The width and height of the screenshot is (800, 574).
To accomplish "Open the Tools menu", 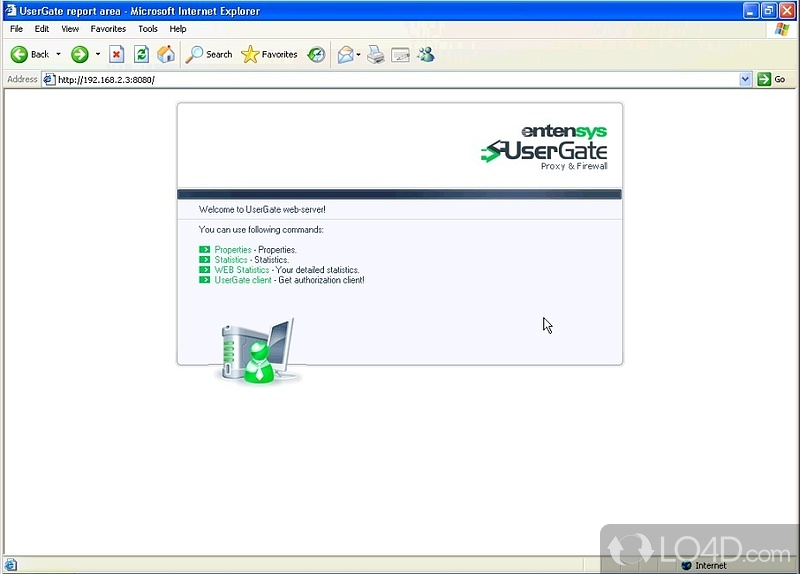I will [x=148, y=29].
